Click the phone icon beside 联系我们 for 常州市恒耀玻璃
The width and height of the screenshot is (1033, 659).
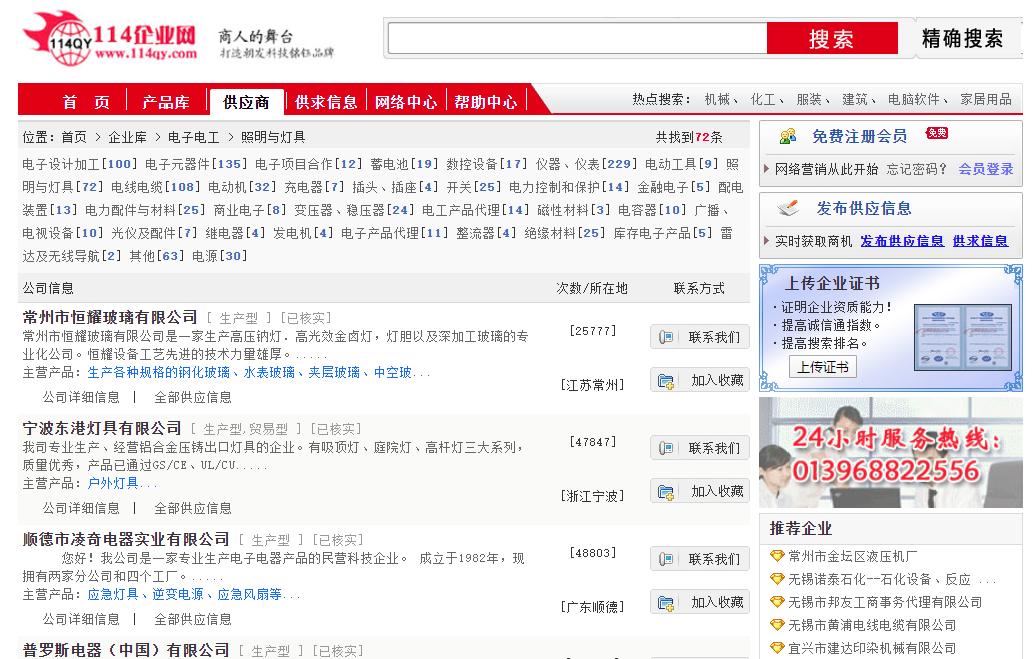[664, 336]
